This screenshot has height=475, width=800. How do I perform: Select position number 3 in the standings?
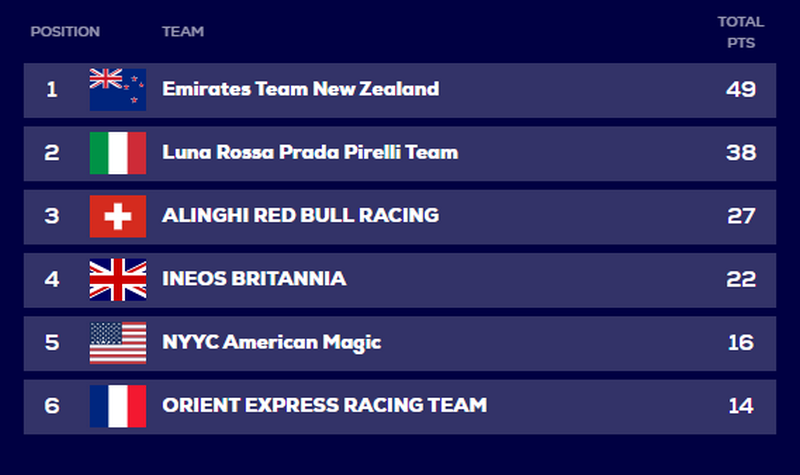pyautogui.click(x=52, y=216)
